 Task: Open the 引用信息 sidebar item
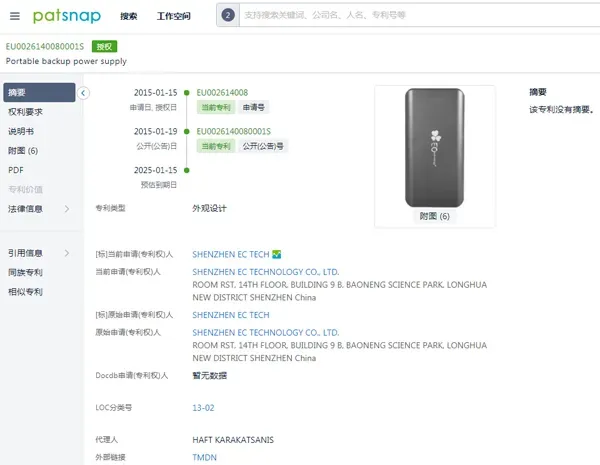[x=26, y=253]
